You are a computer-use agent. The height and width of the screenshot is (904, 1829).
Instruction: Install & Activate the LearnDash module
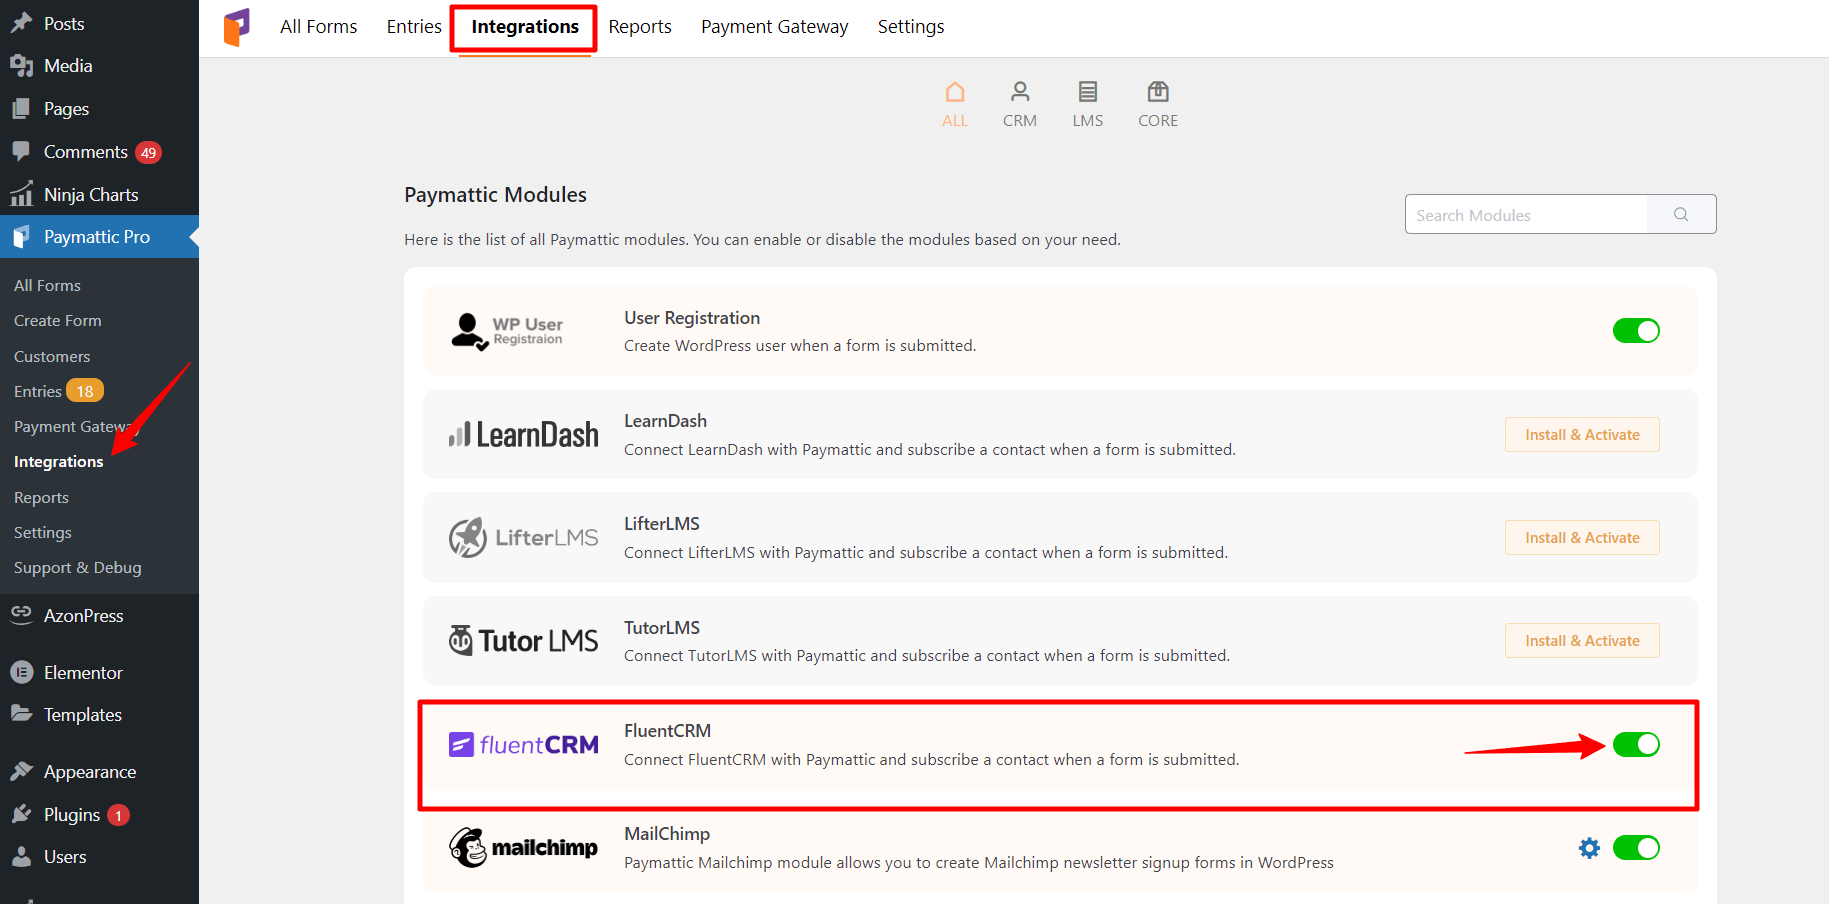coord(1582,435)
